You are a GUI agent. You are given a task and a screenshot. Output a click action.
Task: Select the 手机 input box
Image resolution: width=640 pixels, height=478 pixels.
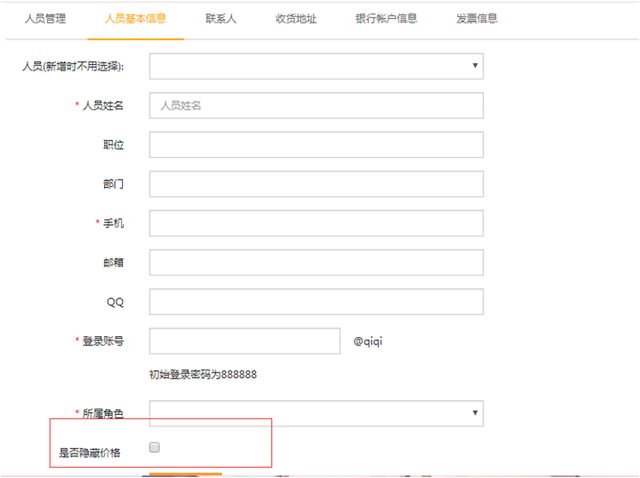pos(316,223)
